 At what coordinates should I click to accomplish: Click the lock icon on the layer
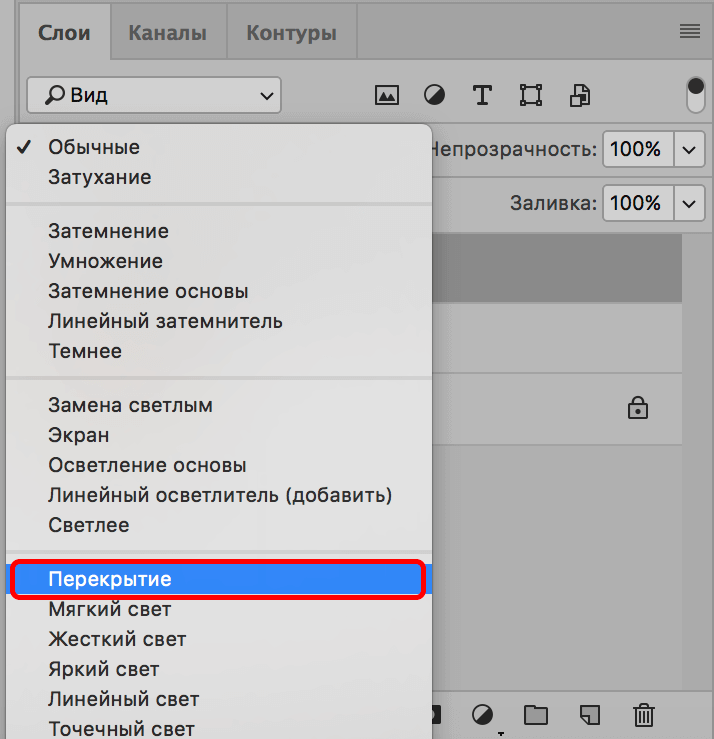click(x=636, y=407)
